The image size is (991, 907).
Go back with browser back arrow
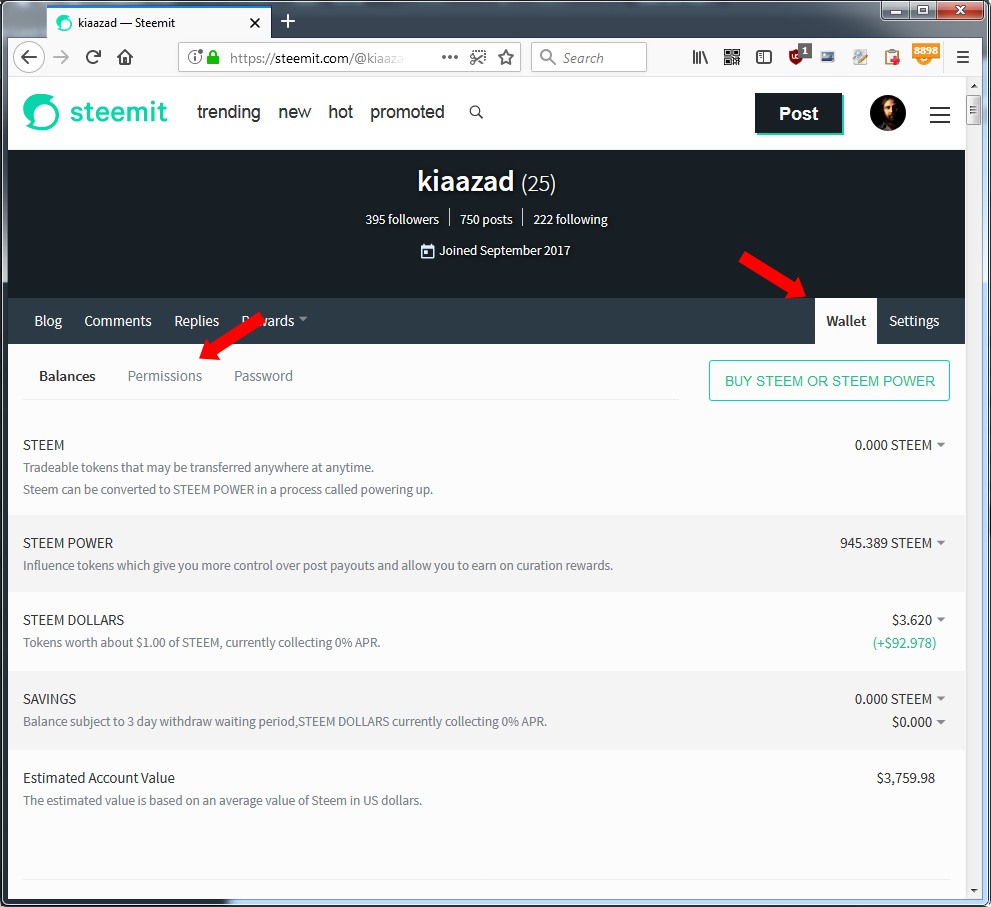(x=29, y=58)
